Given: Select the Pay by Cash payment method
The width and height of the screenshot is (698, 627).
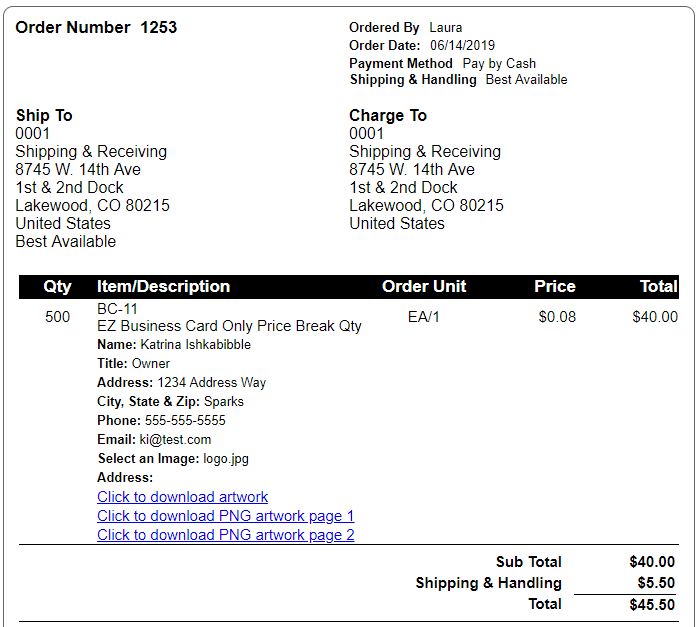Looking at the screenshot, I should [499, 64].
